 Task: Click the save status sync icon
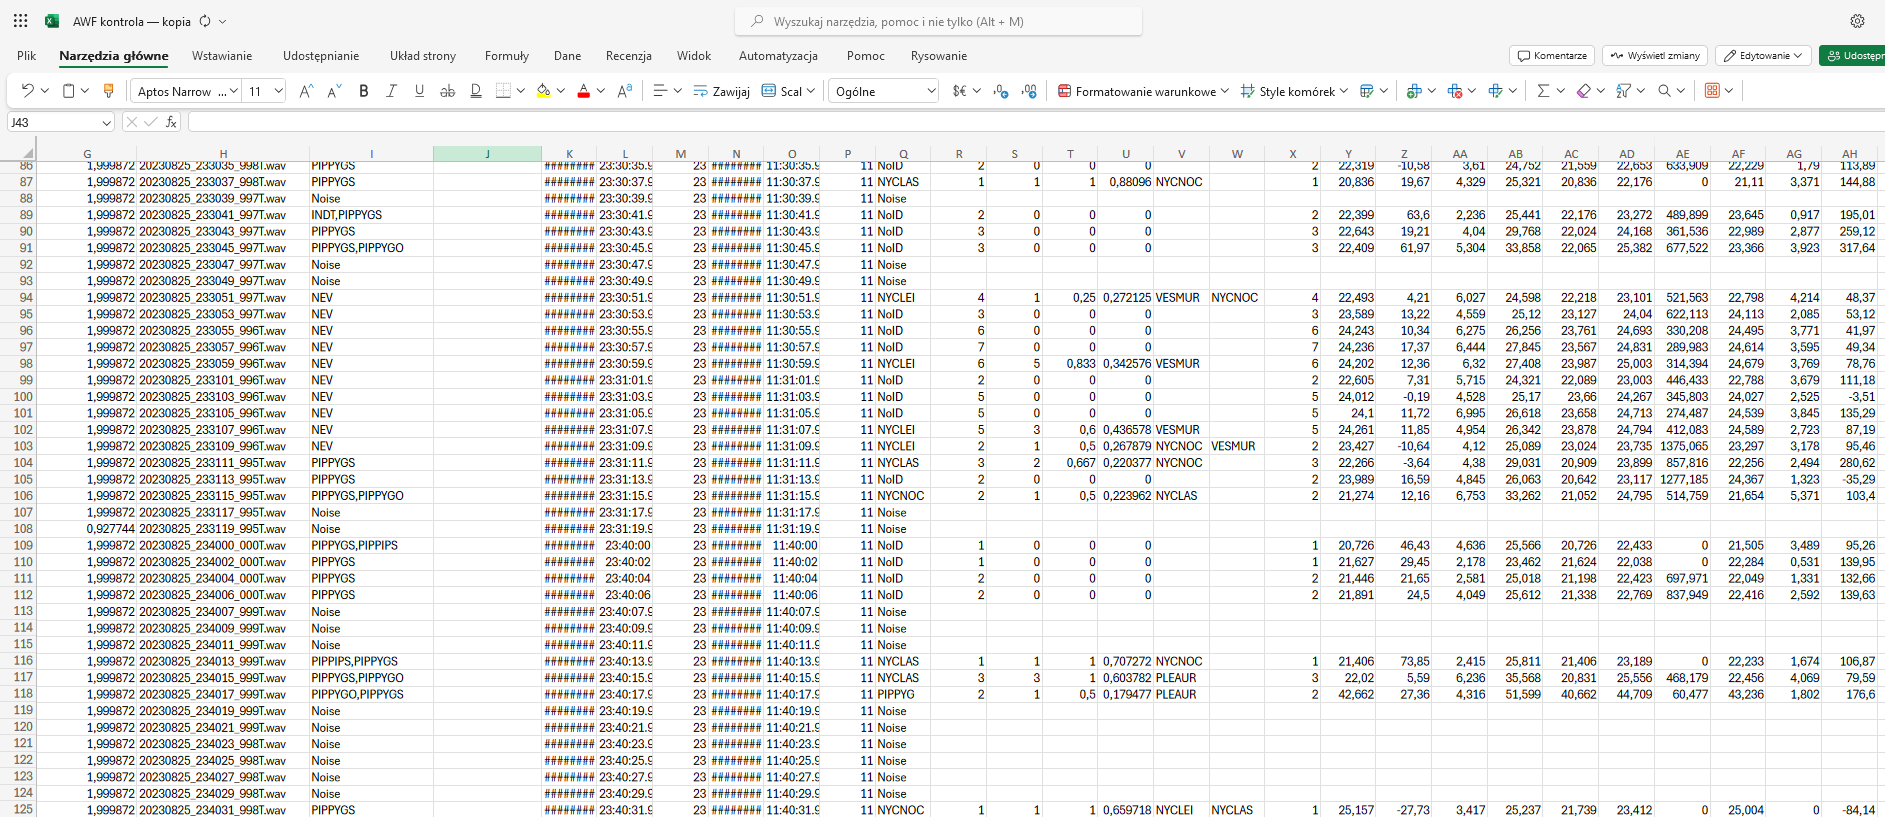point(205,21)
